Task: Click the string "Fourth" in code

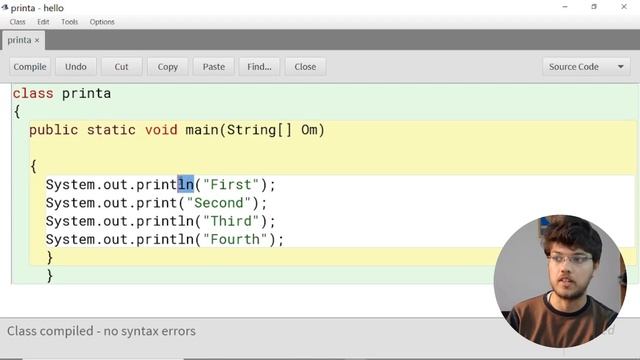Action: coord(235,240)
